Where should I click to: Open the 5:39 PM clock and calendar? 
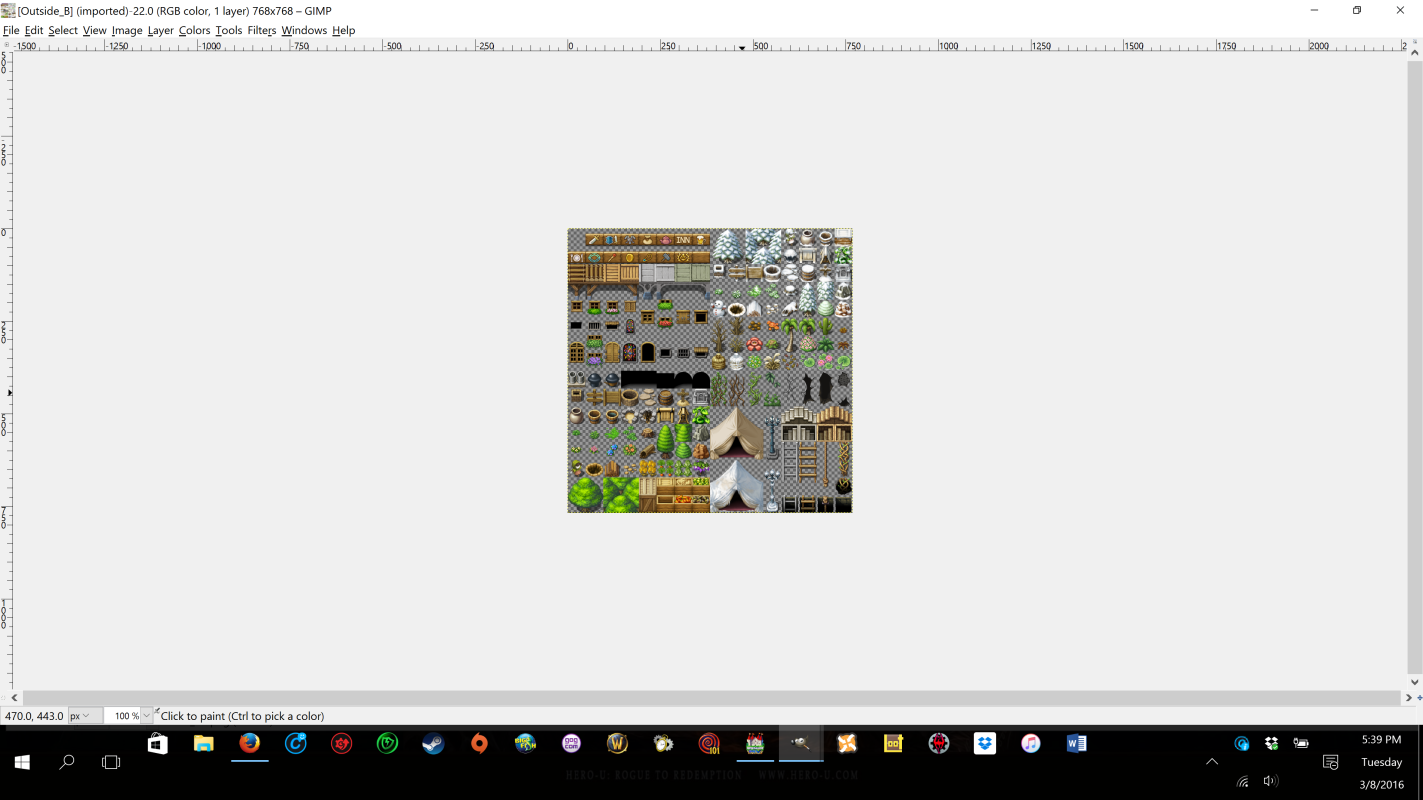[1382, 762]
